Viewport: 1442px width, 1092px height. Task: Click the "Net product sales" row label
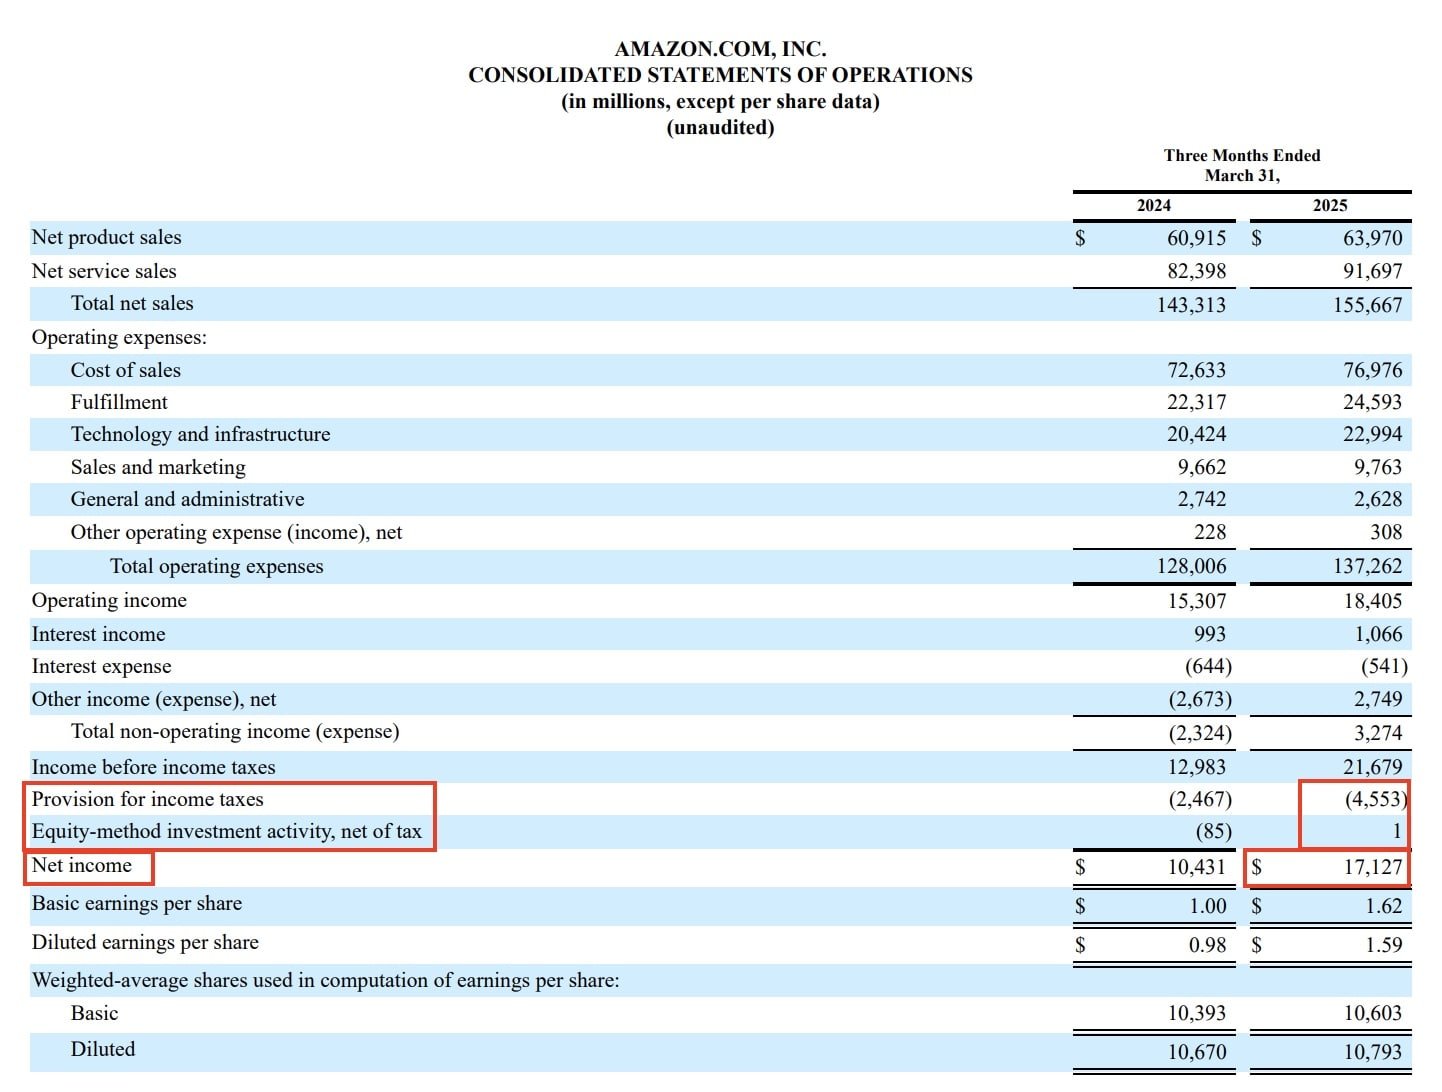[107, 237]
